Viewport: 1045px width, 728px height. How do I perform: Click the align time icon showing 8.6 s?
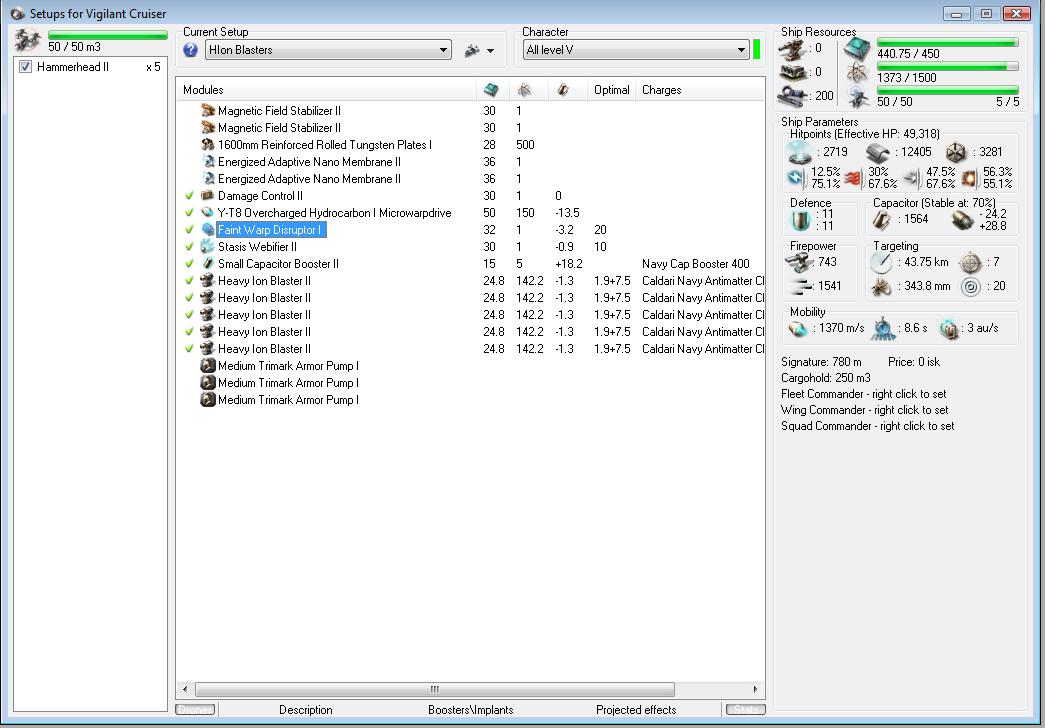883,328
